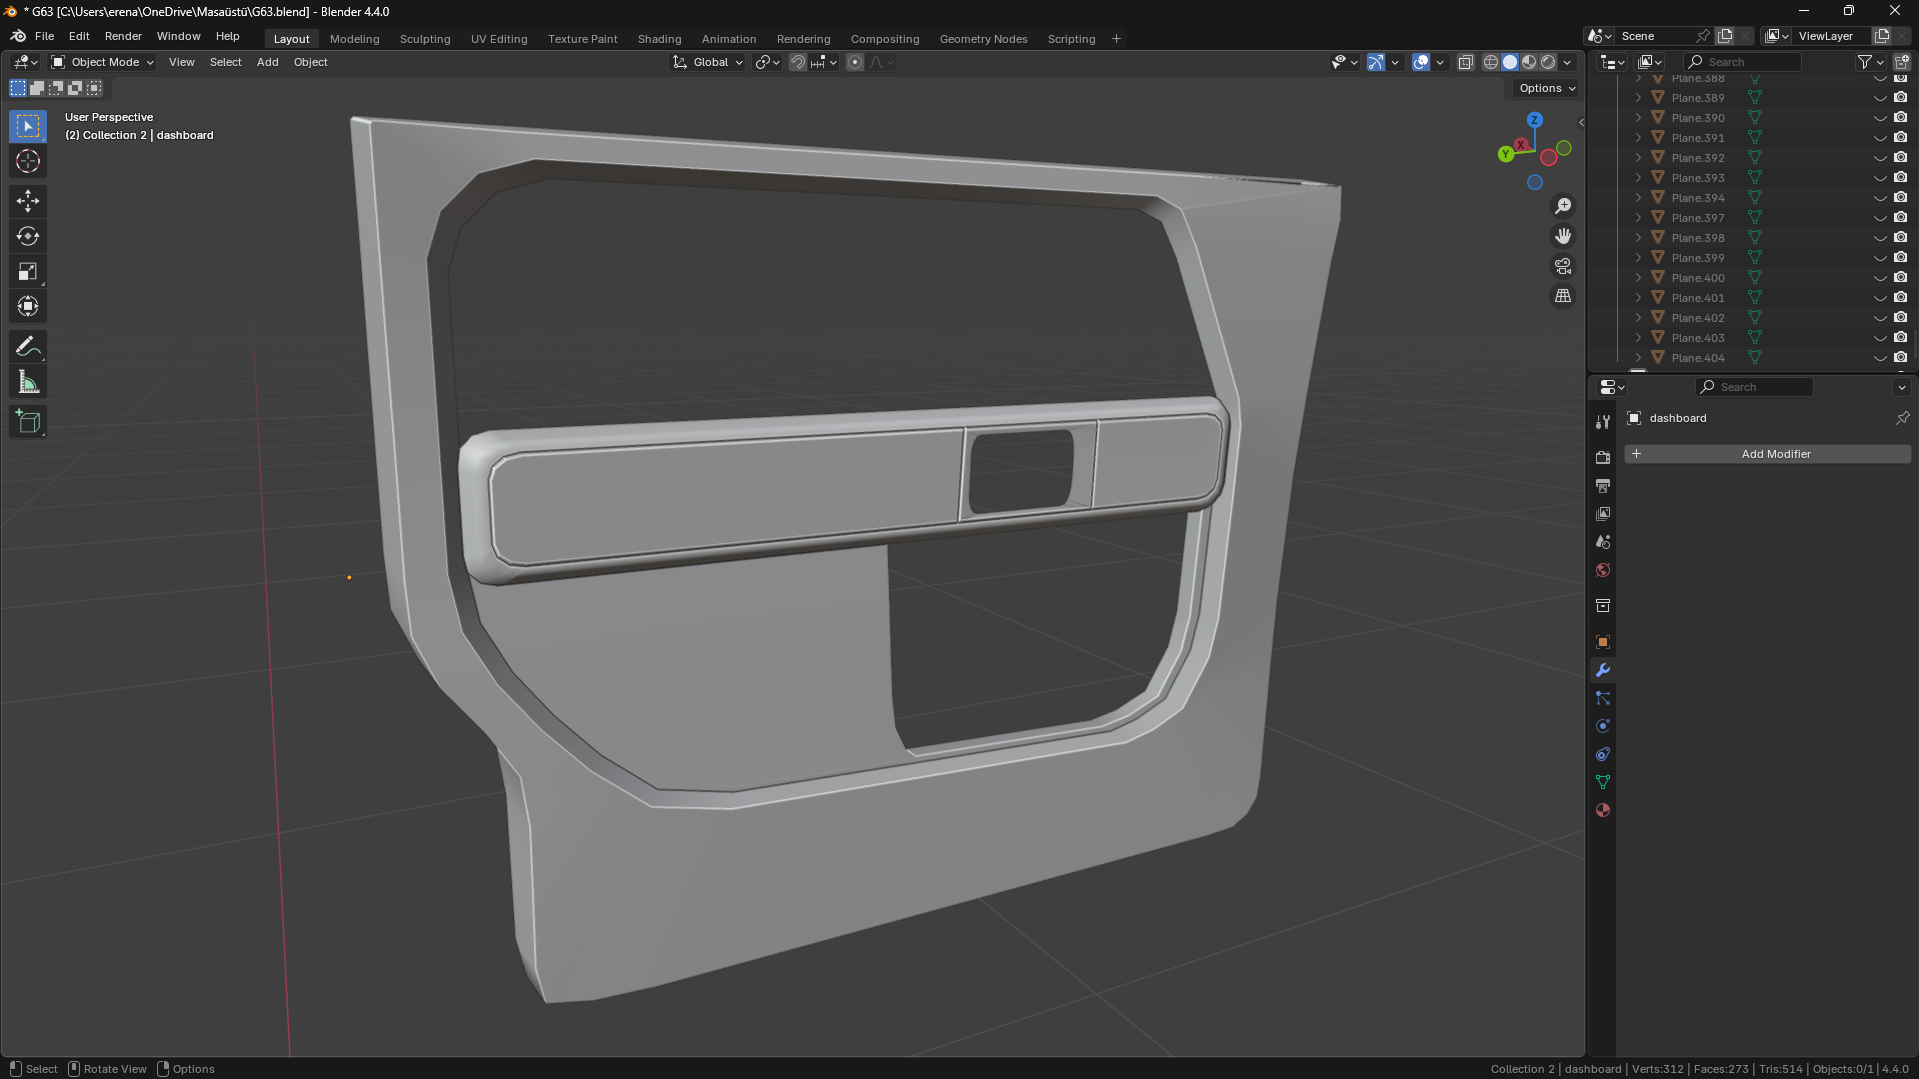Viewport: 1919px width, 1079px height.
Task: Open the Collection properties tab
Action: coord(1603,606)
